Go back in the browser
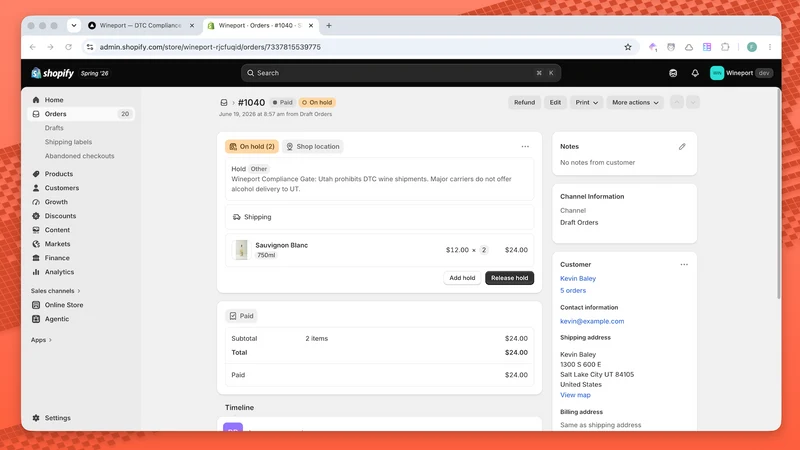This screenshot has height=450, width=800. 33,47
